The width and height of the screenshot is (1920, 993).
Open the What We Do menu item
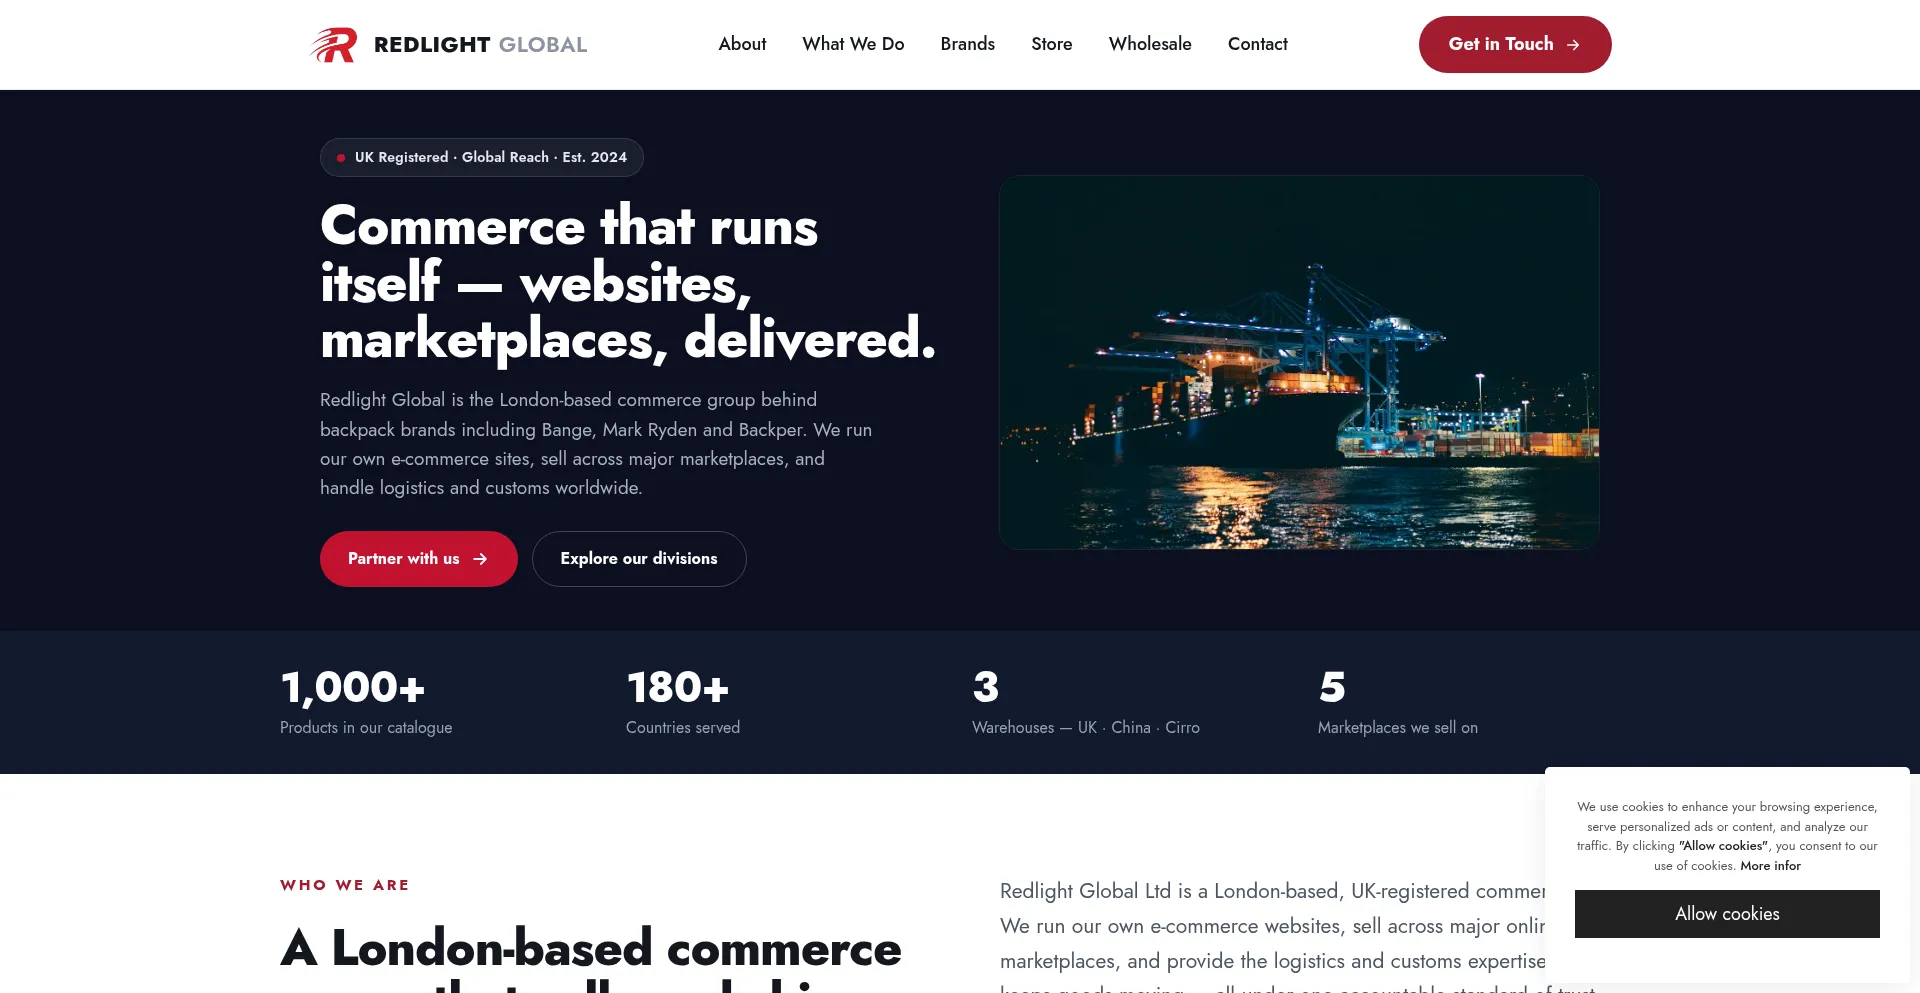tap(853, 44)
